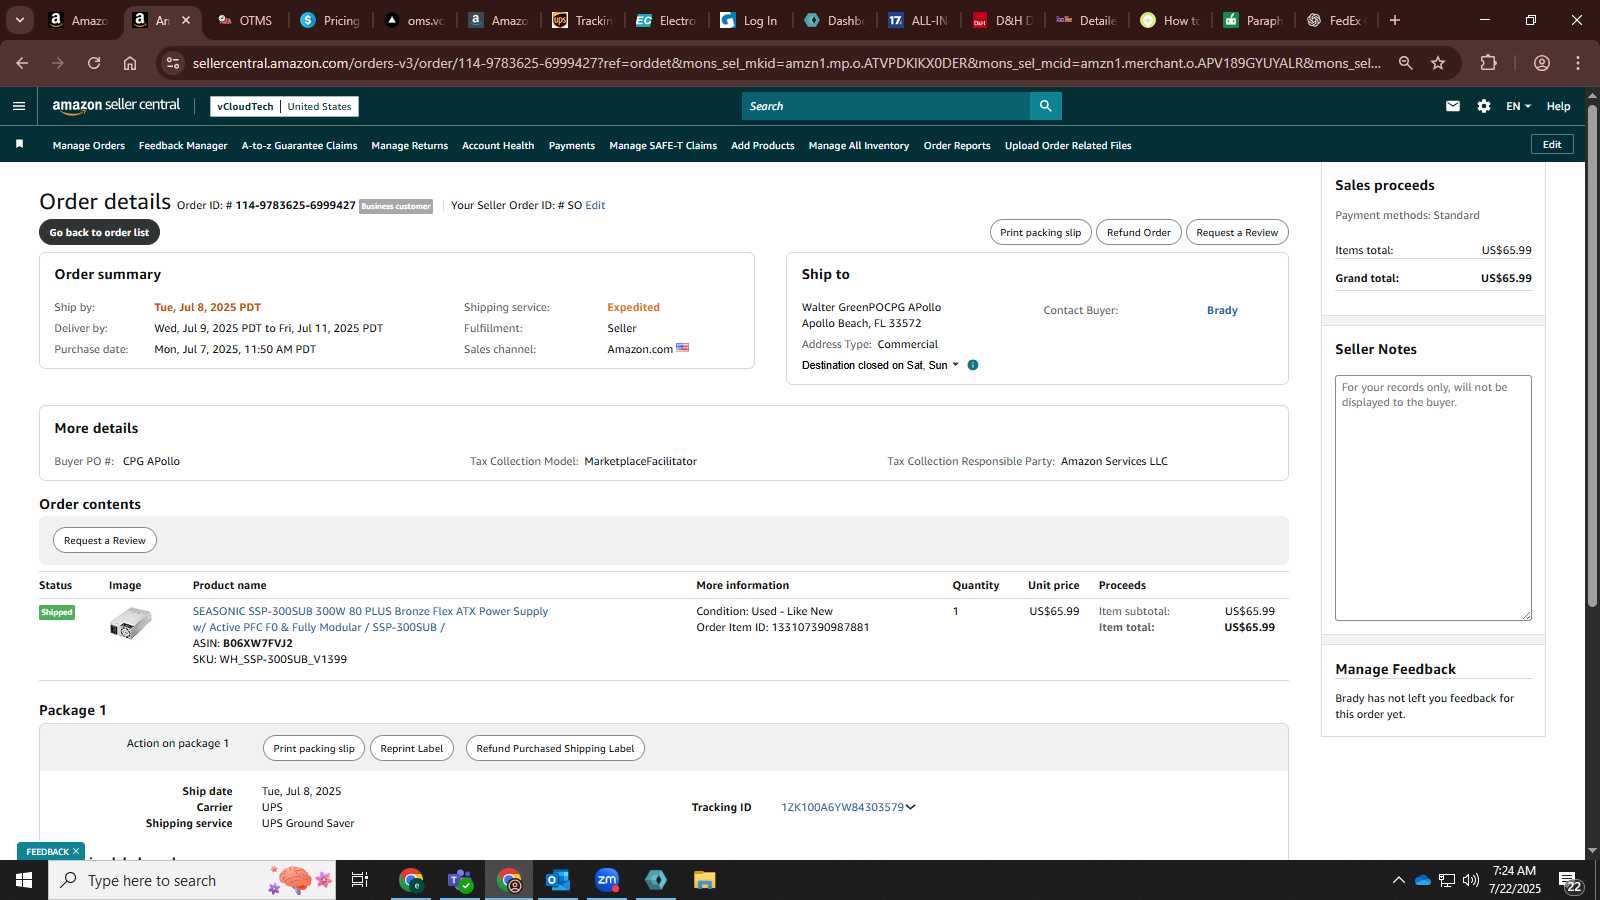
Task: Open the tab search dropdown arrow
Action: (x=19, y=20)
